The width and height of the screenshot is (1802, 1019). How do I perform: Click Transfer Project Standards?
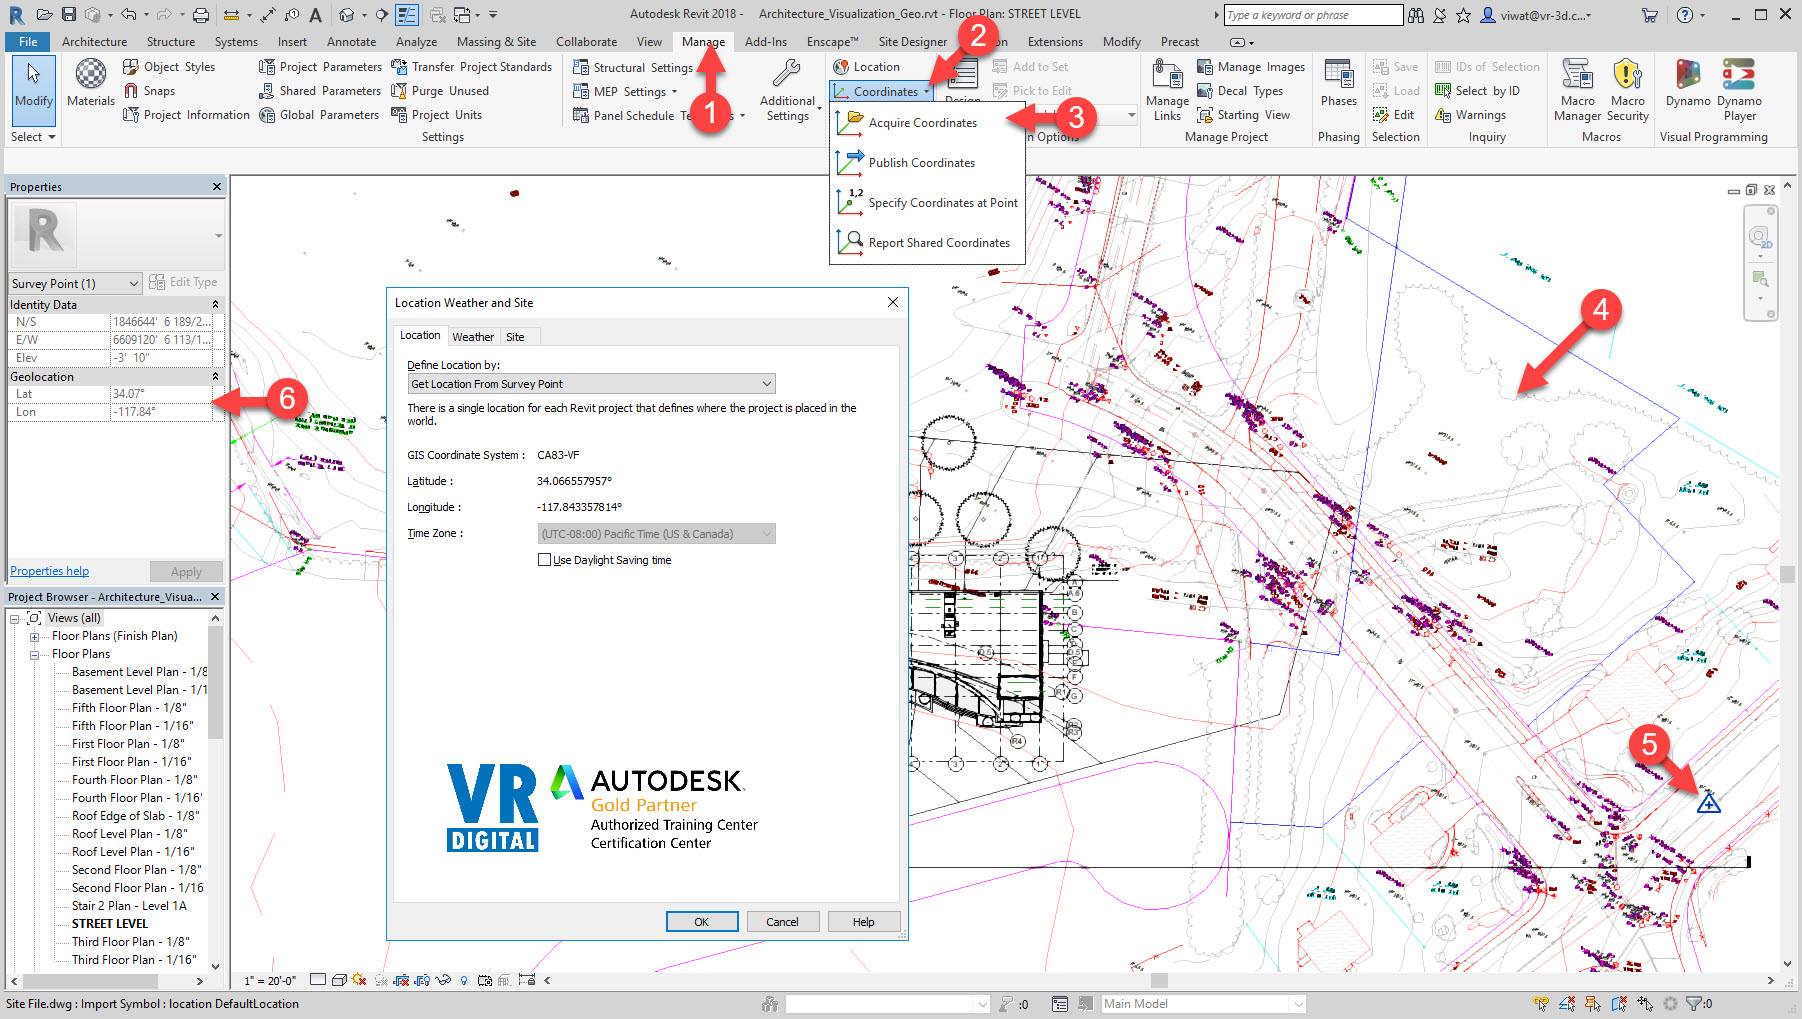(471, 67)
